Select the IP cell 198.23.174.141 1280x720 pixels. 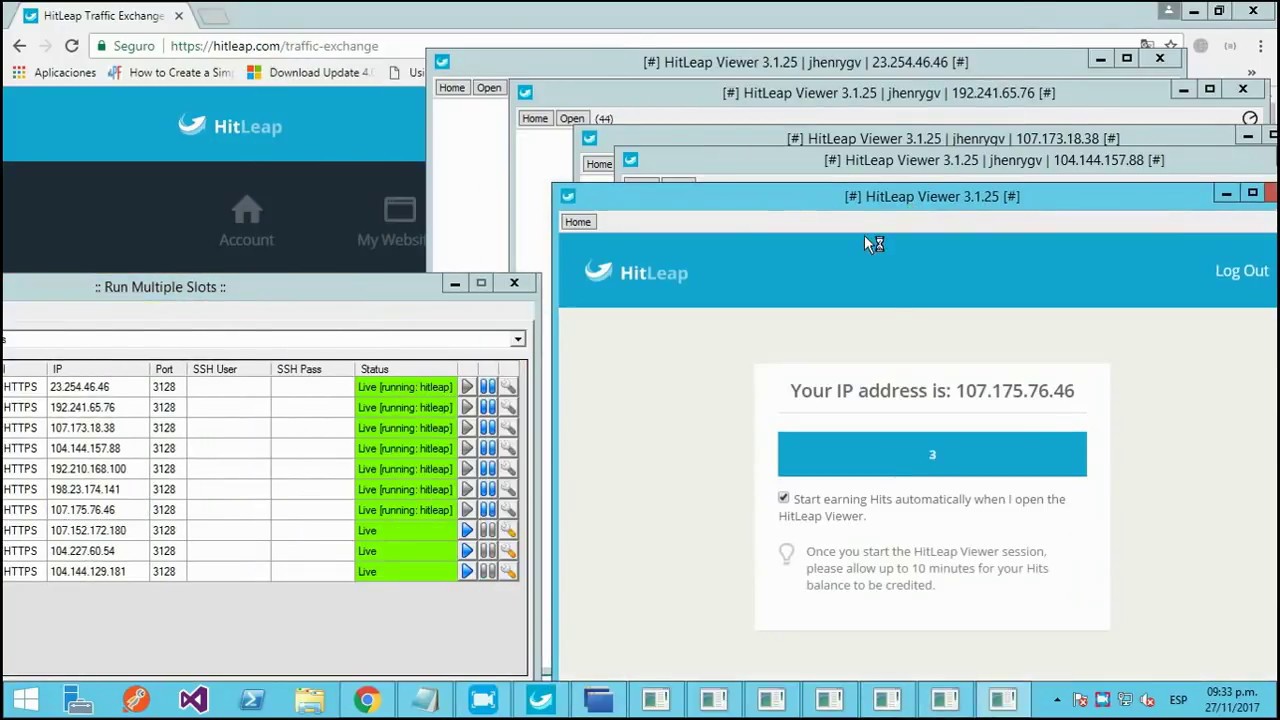97,490
